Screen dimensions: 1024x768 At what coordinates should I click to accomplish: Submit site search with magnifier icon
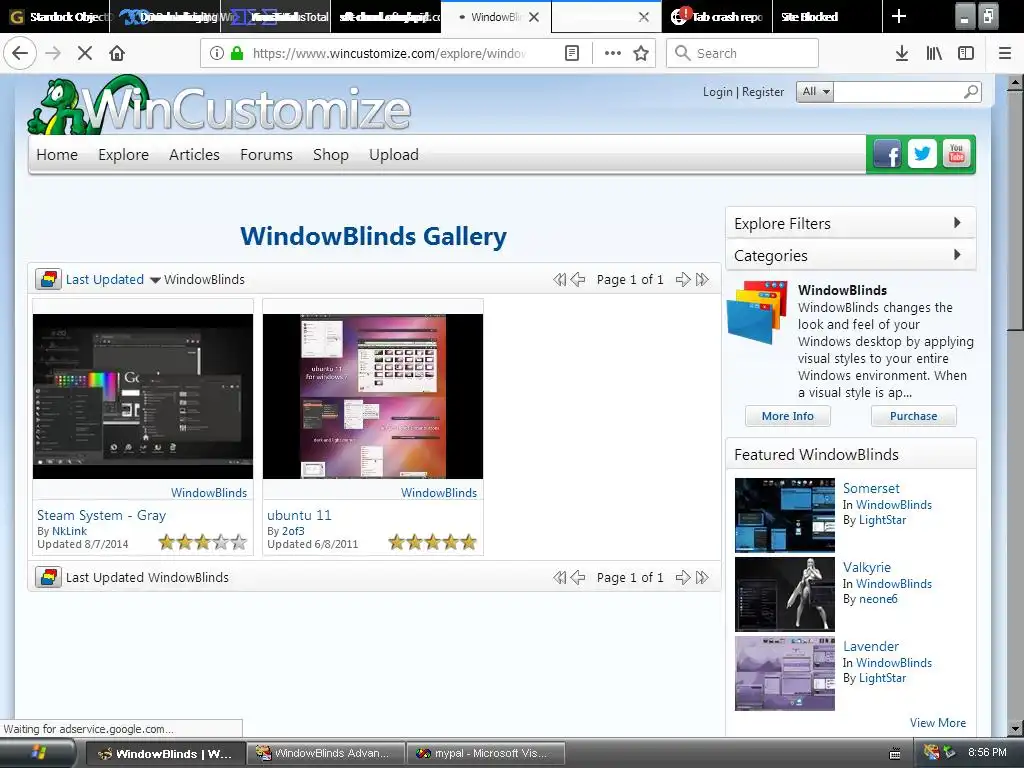tap(970, 91)
